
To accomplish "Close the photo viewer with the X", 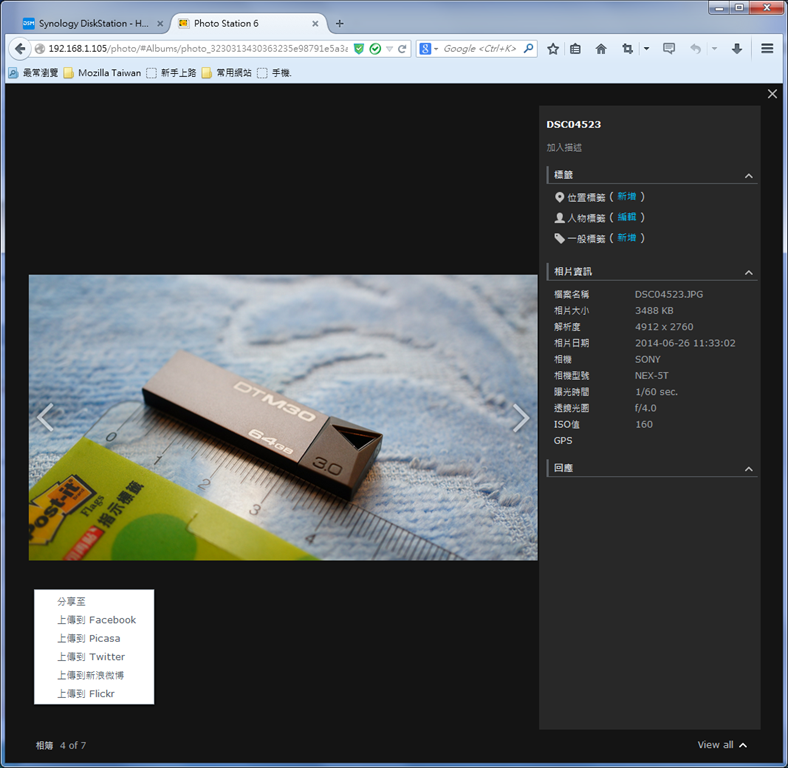I will (772, 94).
